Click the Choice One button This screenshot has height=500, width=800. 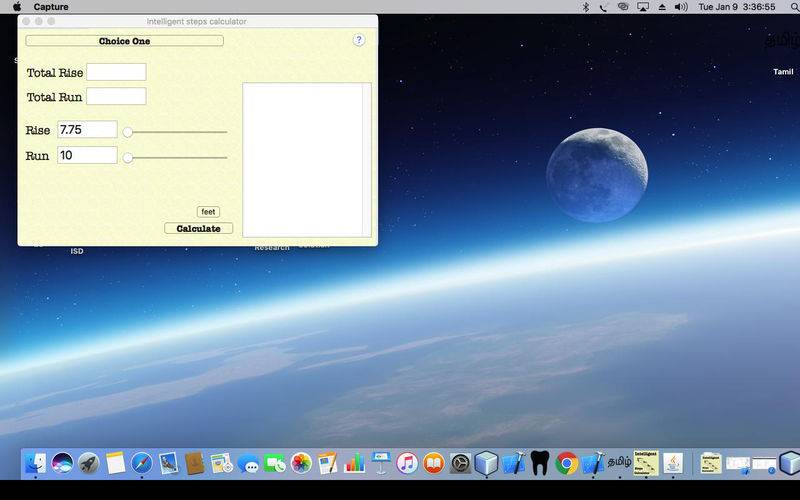point(124,41)
